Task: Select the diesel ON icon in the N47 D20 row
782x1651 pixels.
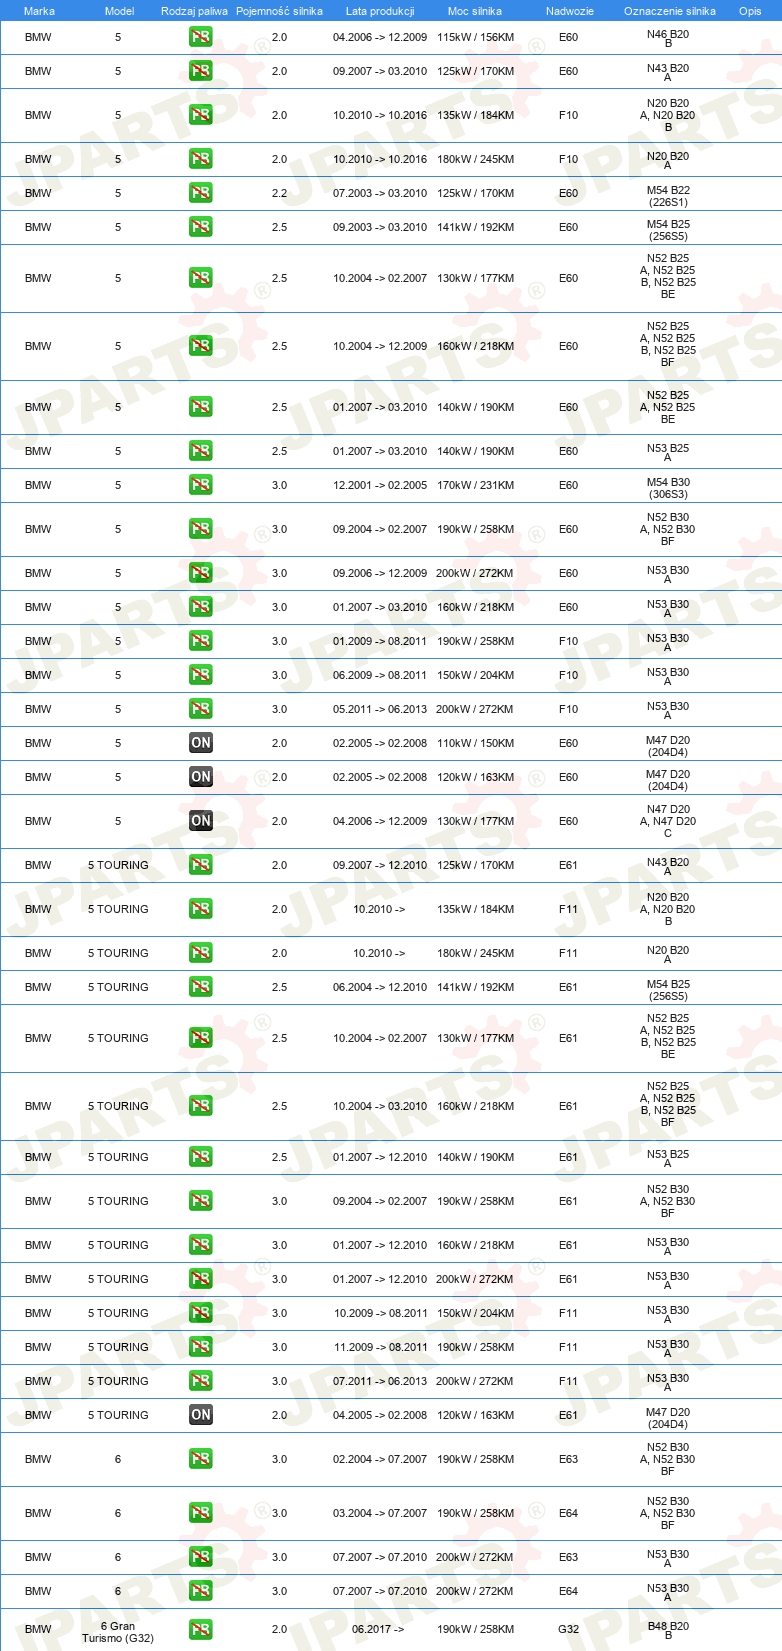Action: (201, 821)
